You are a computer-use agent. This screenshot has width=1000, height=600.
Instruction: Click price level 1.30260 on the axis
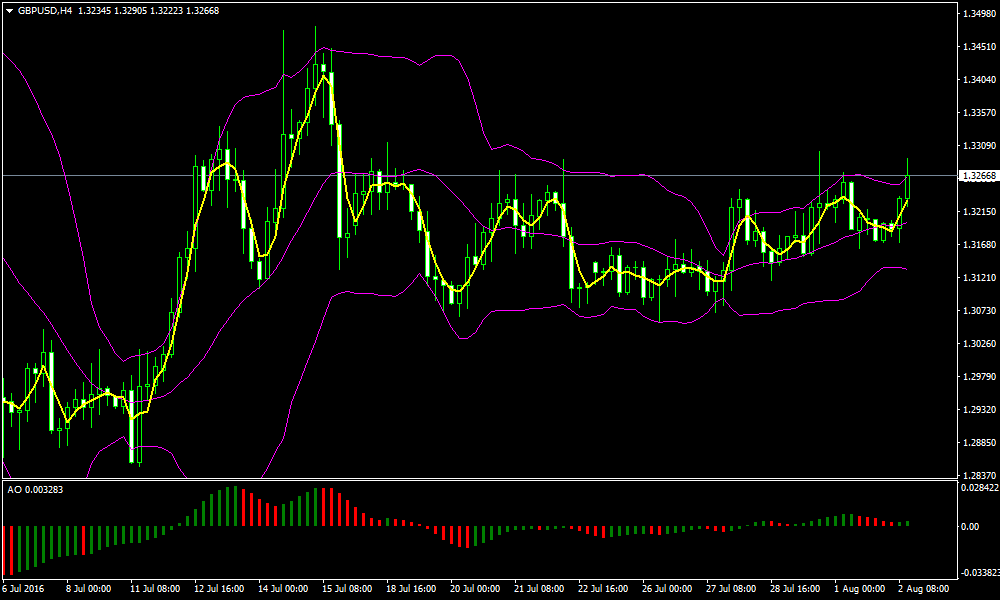click(x=979, y=344)
